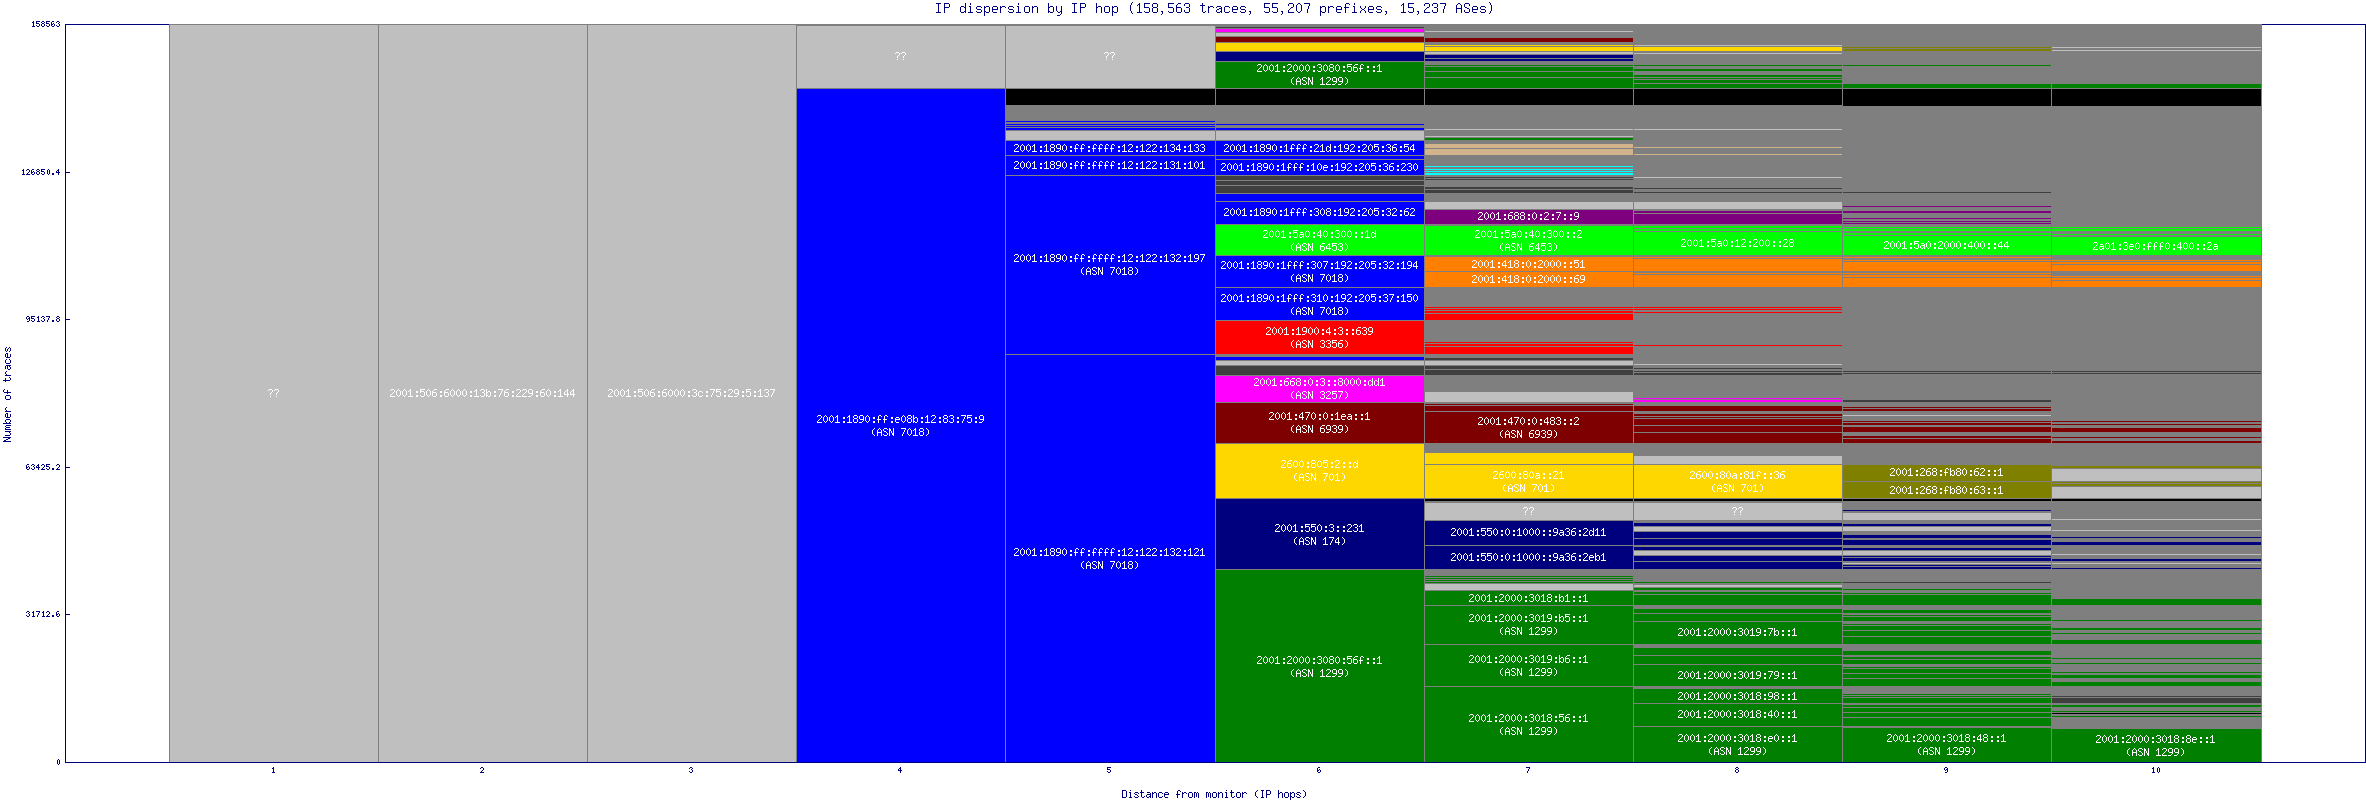The height and width of the screenshot is (800, 2366).
Task: Select navy block 2001:550:0:1000::9a36:2eb1
Action: (1528, 557)
